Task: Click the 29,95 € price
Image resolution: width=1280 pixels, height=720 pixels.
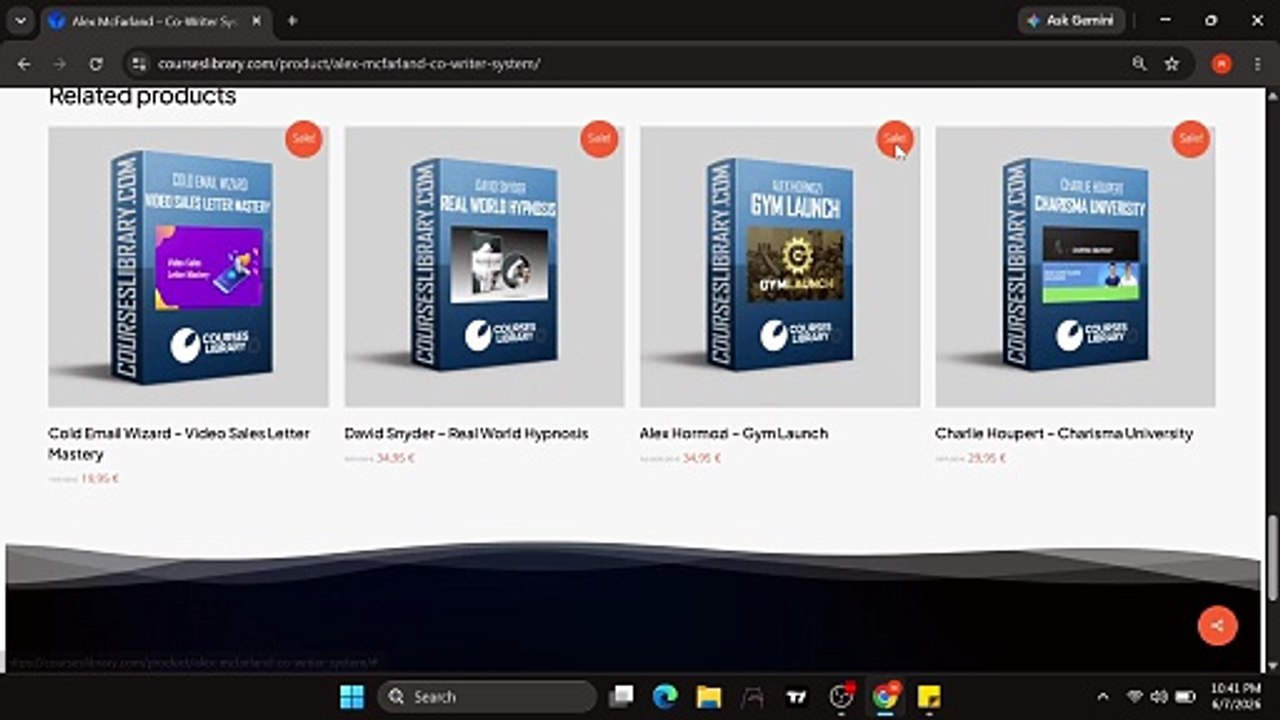Action: click(x=986, y=458)
